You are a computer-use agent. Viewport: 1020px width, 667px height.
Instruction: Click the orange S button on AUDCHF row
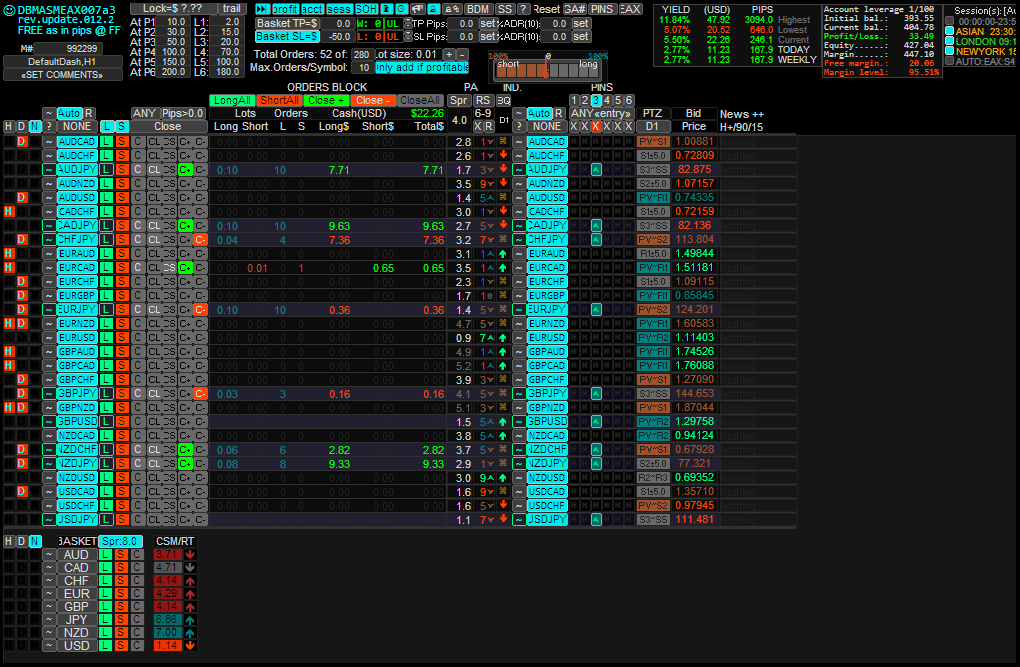click(122, 156)
